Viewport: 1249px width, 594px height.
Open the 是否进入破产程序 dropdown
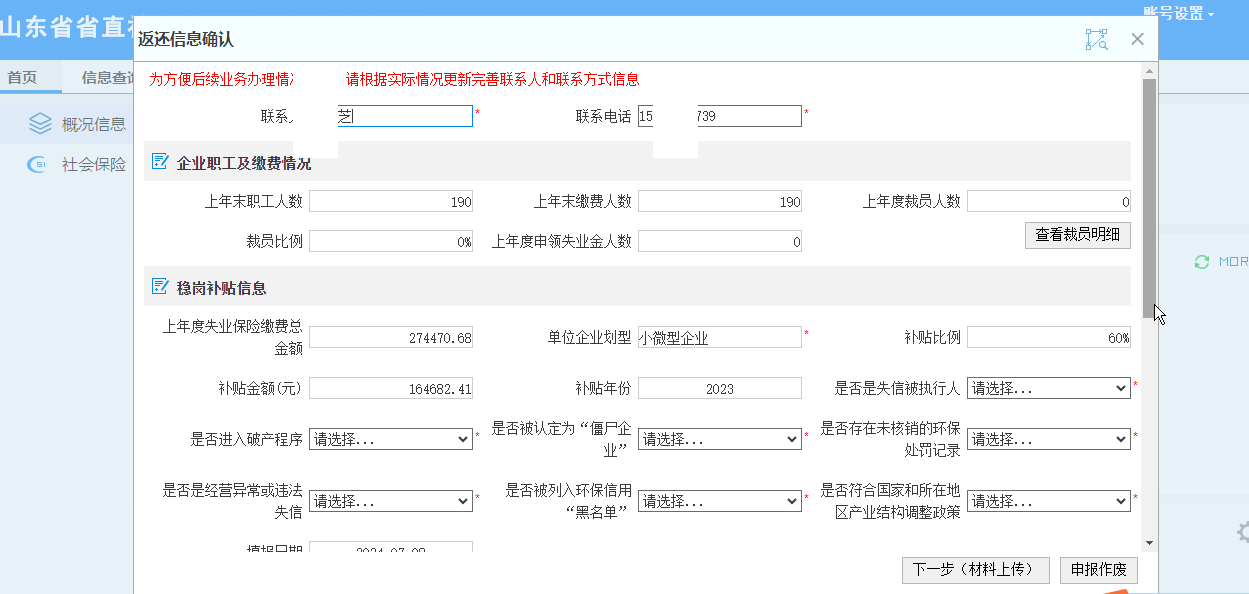pyautogui.click(x=390, y=439)
